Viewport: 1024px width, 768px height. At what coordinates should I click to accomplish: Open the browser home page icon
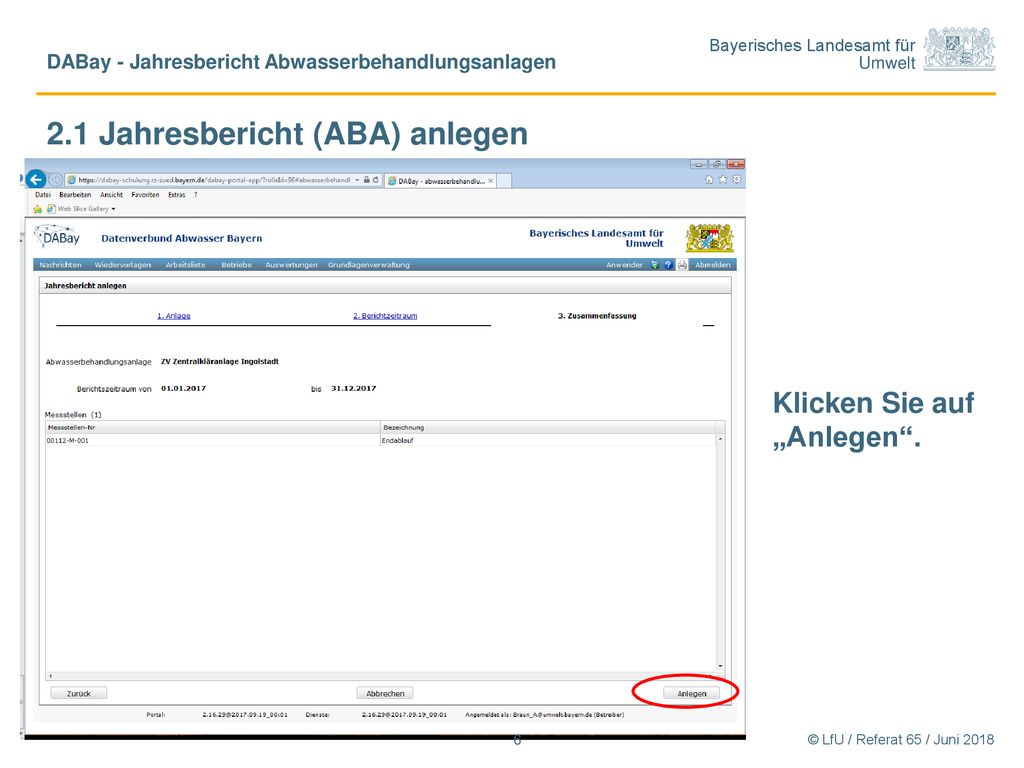tap(709, 180)
